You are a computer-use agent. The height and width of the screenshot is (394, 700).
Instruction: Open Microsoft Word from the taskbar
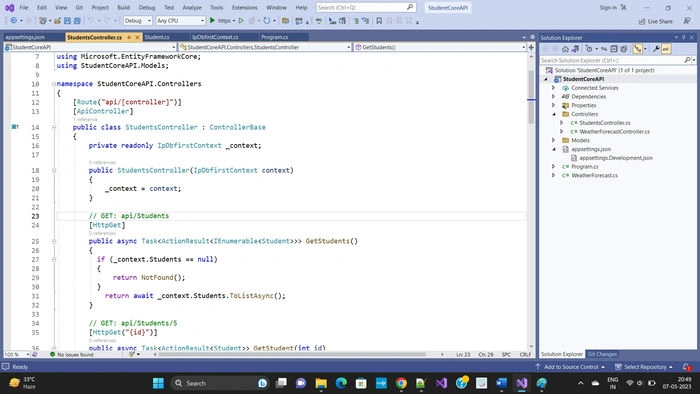click(x=501, y=383)
